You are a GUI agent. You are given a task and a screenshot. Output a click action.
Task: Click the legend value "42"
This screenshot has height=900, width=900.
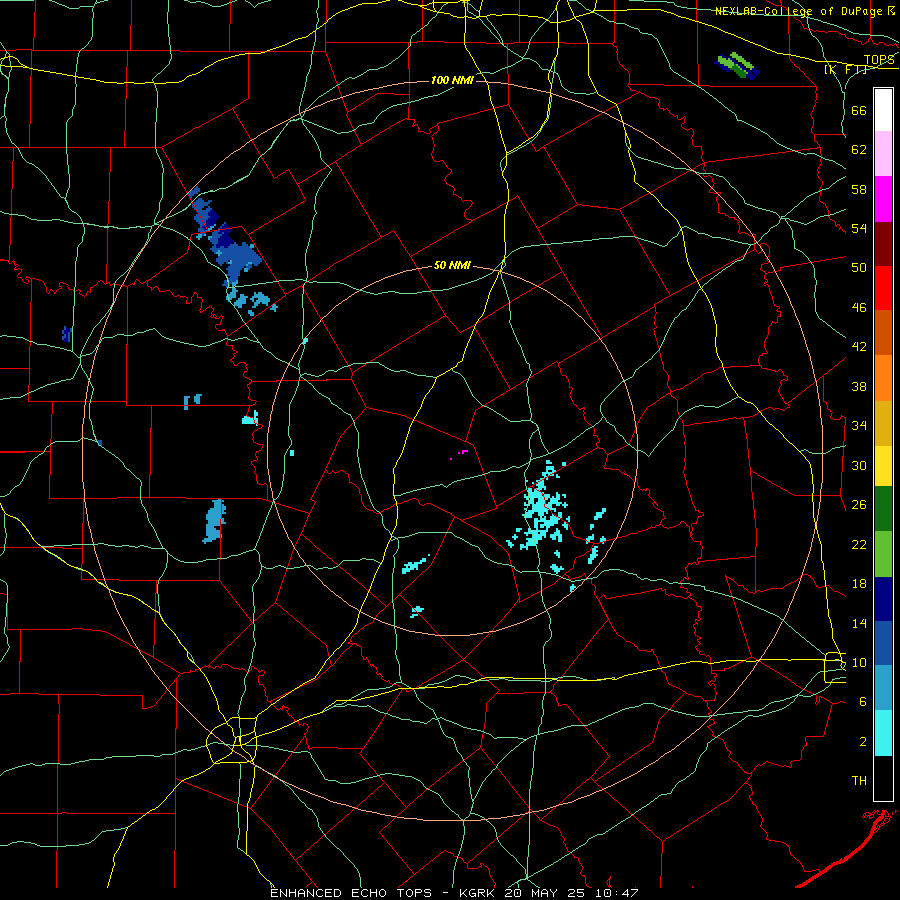pyautogui.click(x=859, y=347)
